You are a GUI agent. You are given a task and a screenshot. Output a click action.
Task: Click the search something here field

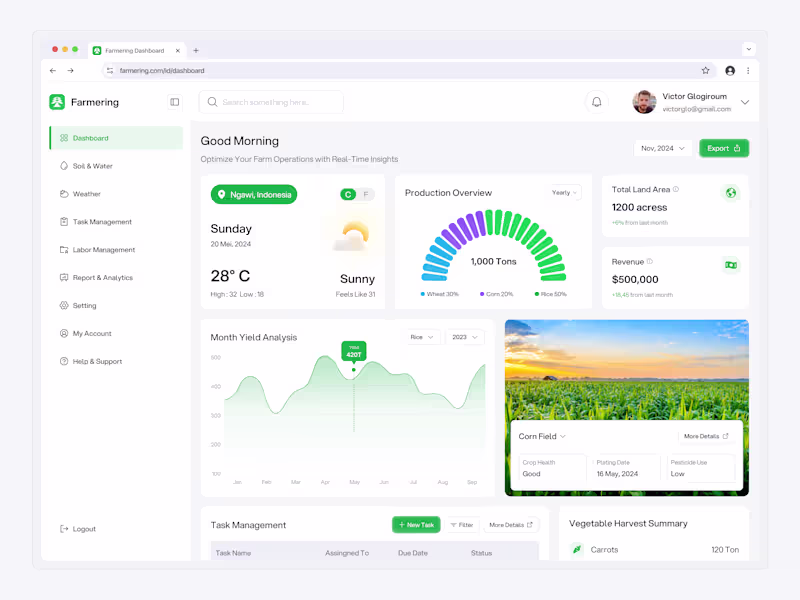point(271,102)
